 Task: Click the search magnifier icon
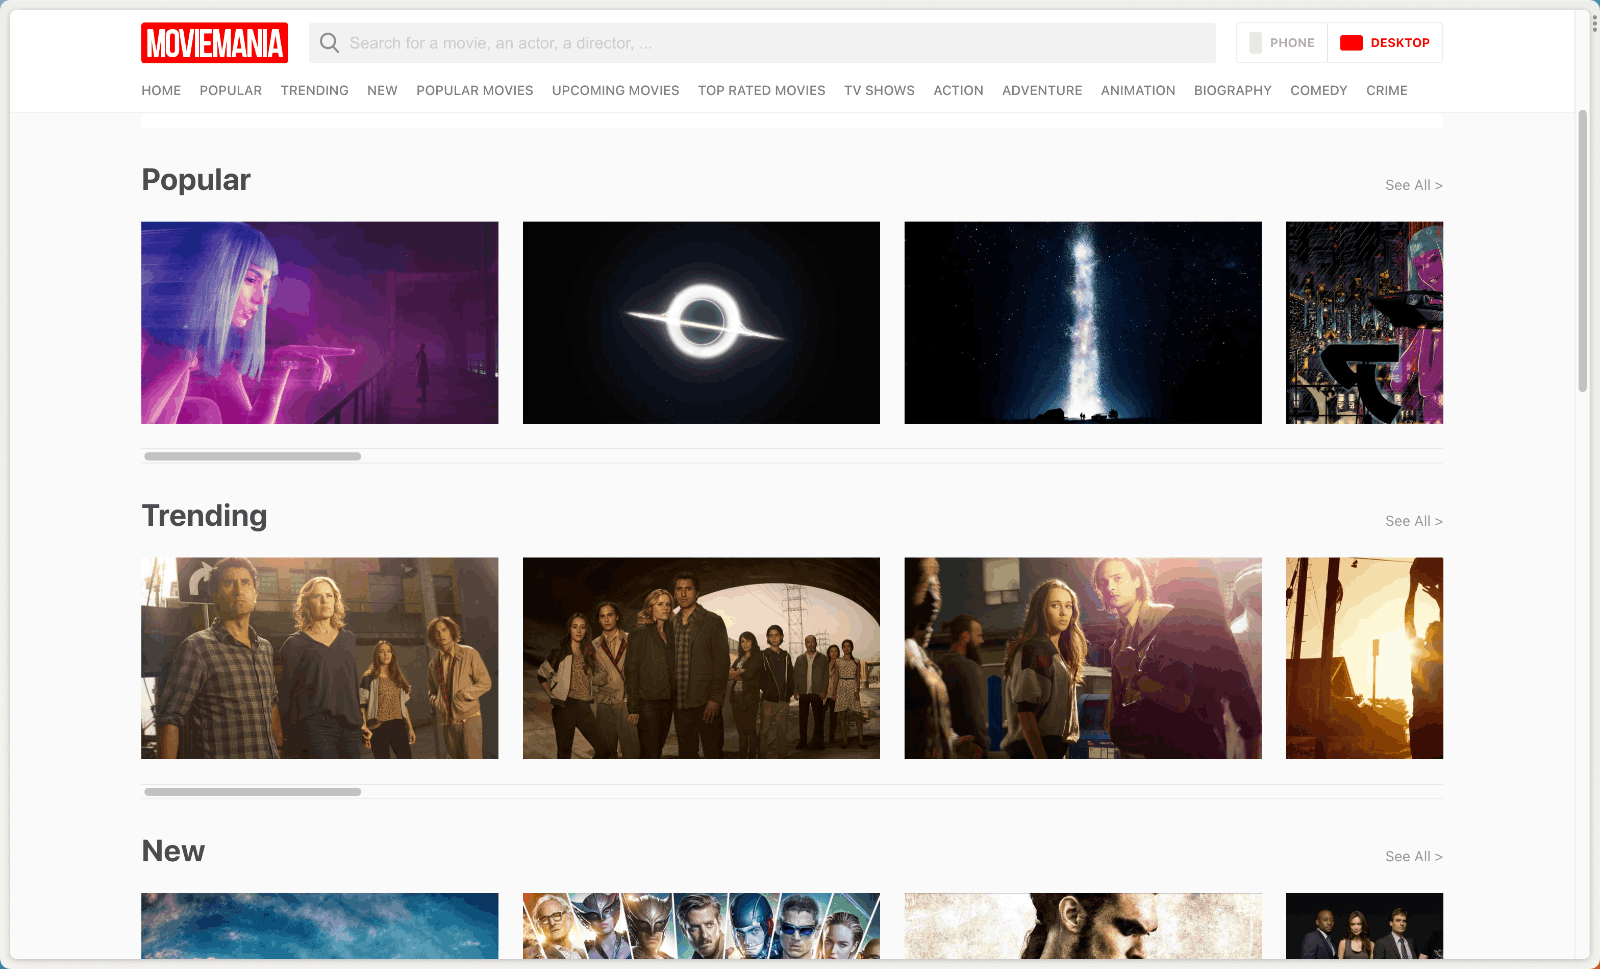click(x=329, y=43)
